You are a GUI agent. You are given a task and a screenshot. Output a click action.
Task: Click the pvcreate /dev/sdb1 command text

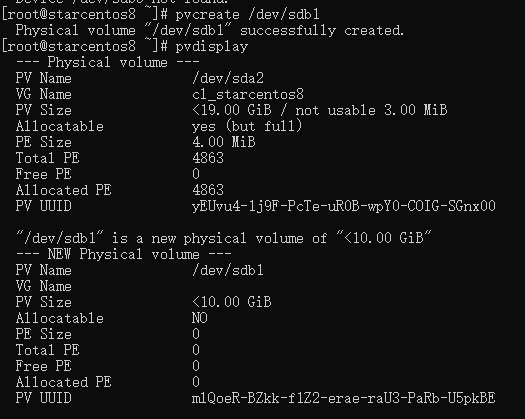point(247,14)
